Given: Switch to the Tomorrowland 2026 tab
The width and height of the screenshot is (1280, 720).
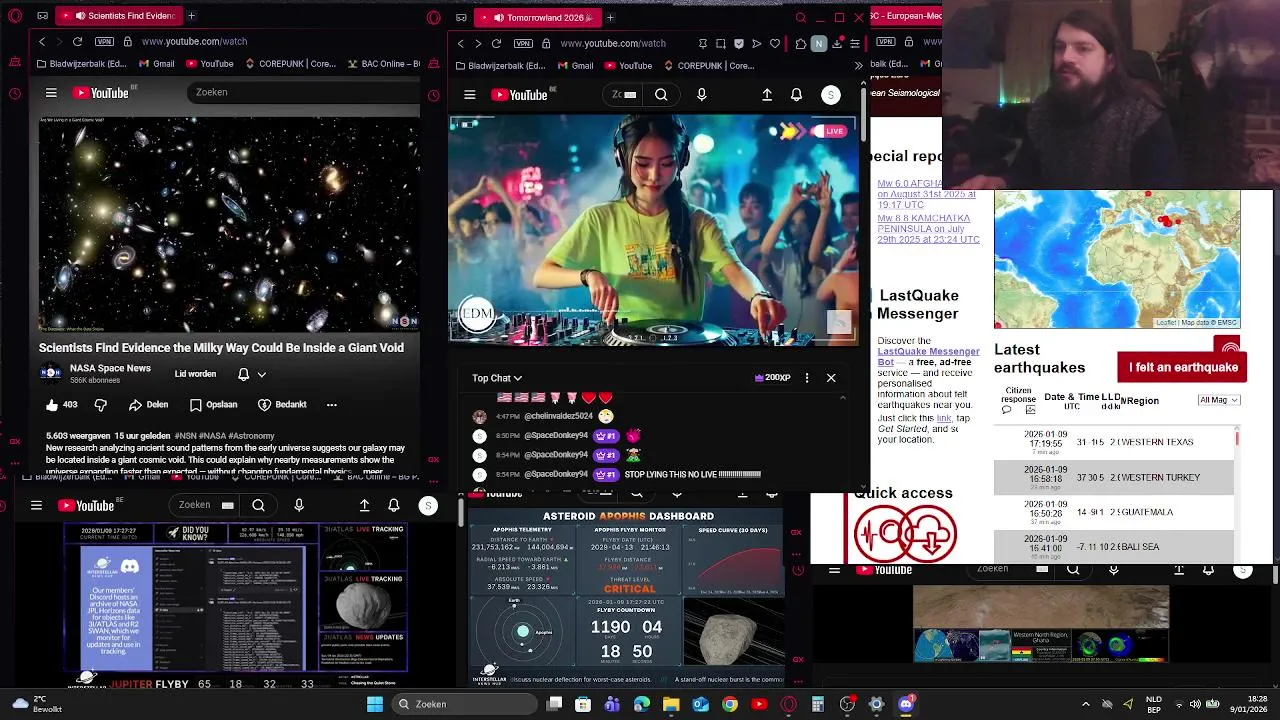Looking at the screenshot, I should pyautogui.click(x=538, y=17).
